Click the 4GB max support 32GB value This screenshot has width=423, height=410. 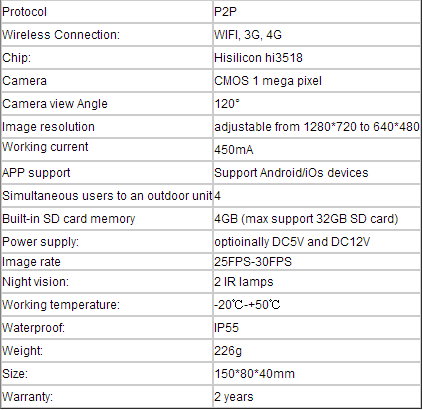click(306, 219)
